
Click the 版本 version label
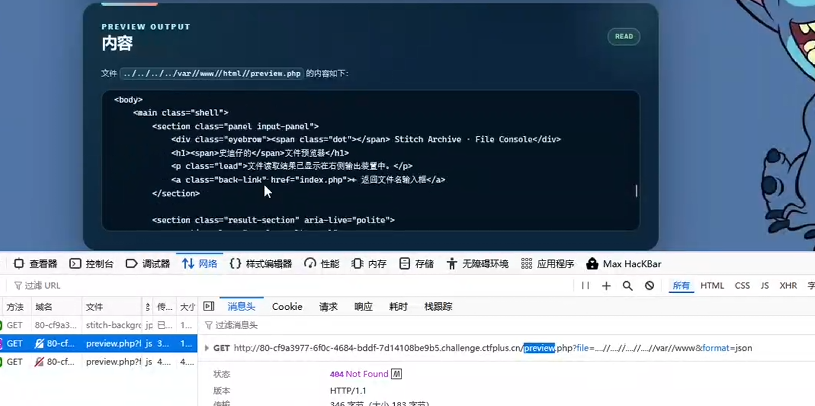(221, 391)
